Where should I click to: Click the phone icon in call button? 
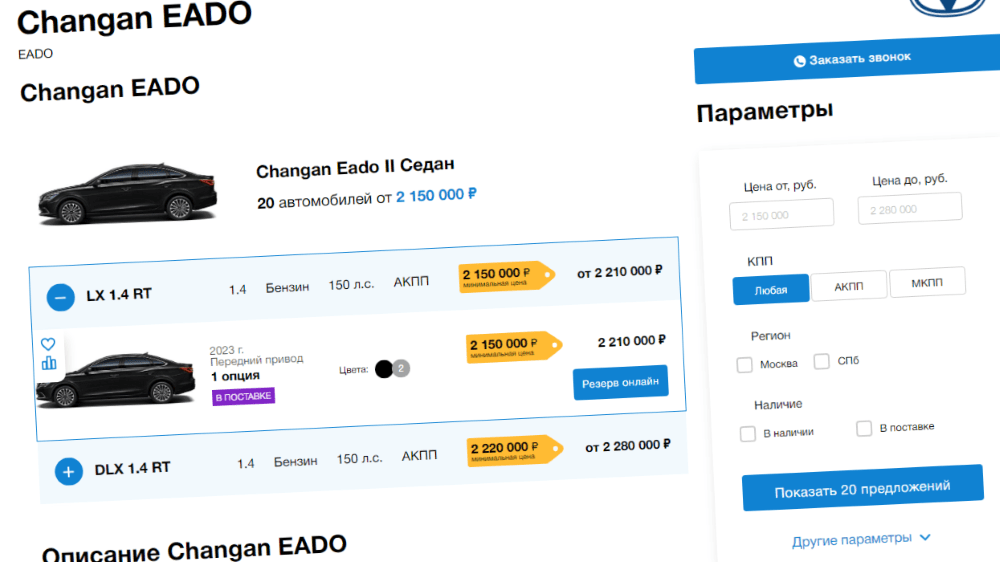tap(799, 61)
